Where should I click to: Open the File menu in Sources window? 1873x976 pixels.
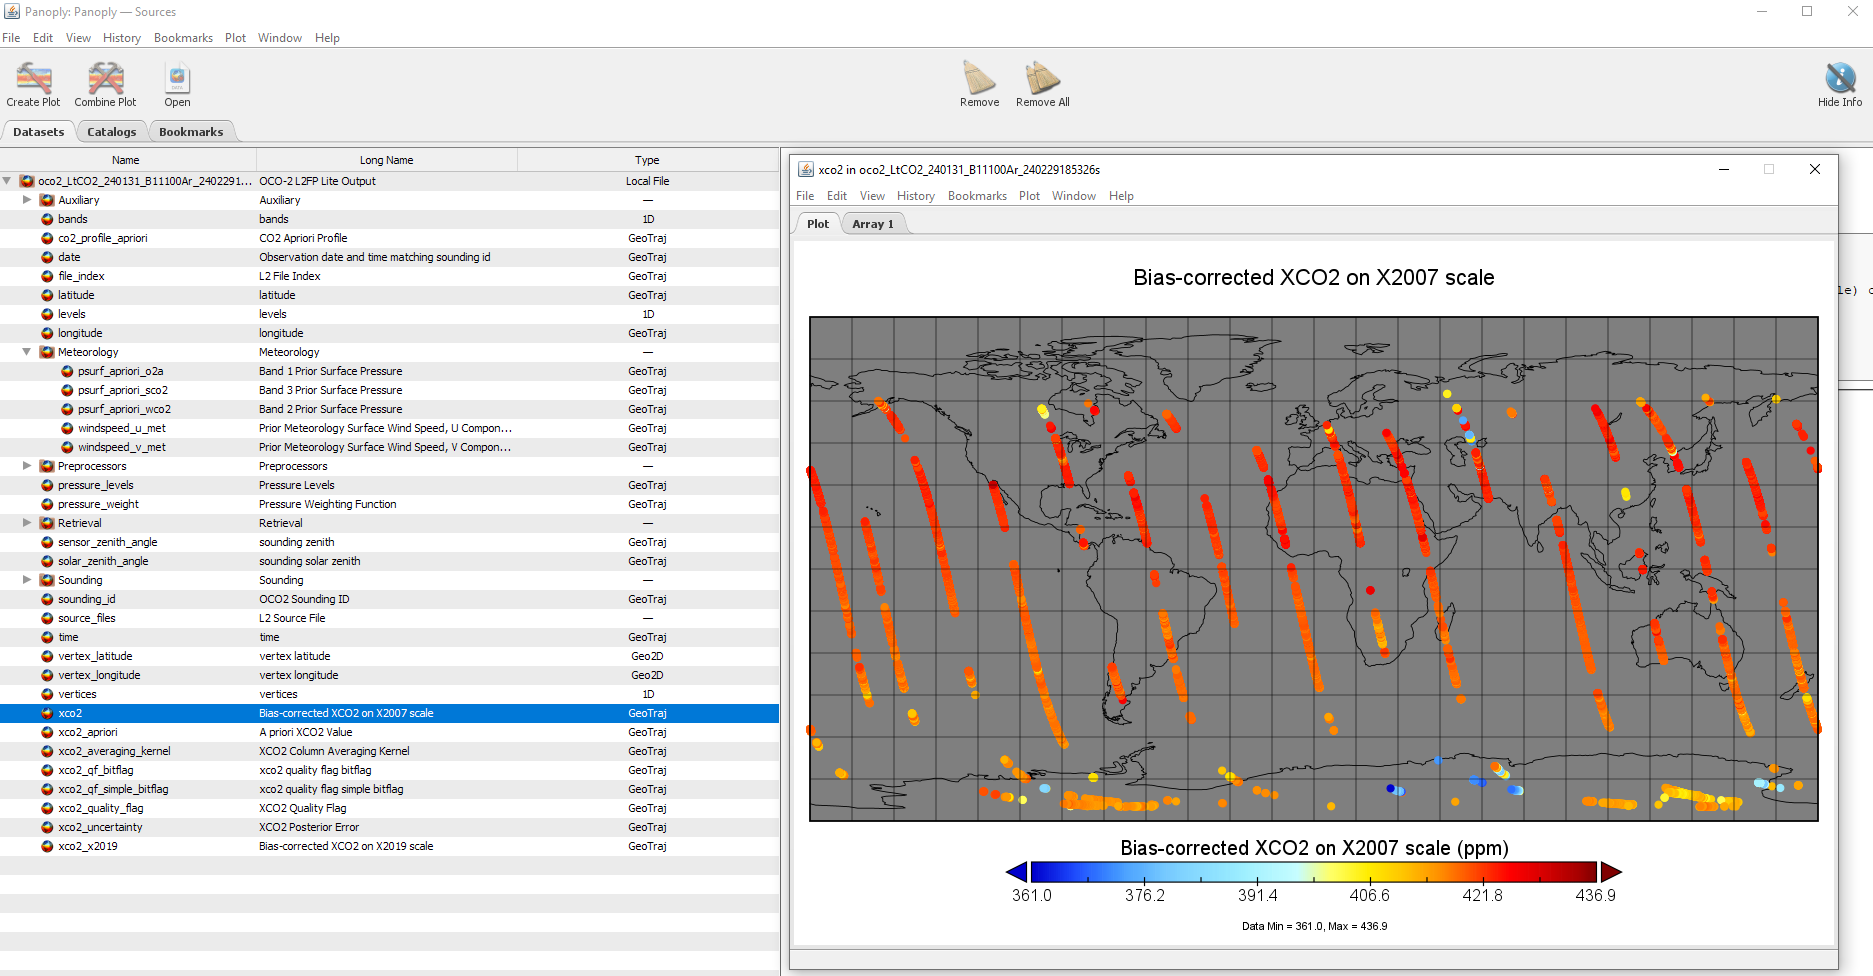pyautogui.click(x=11, y=38)
